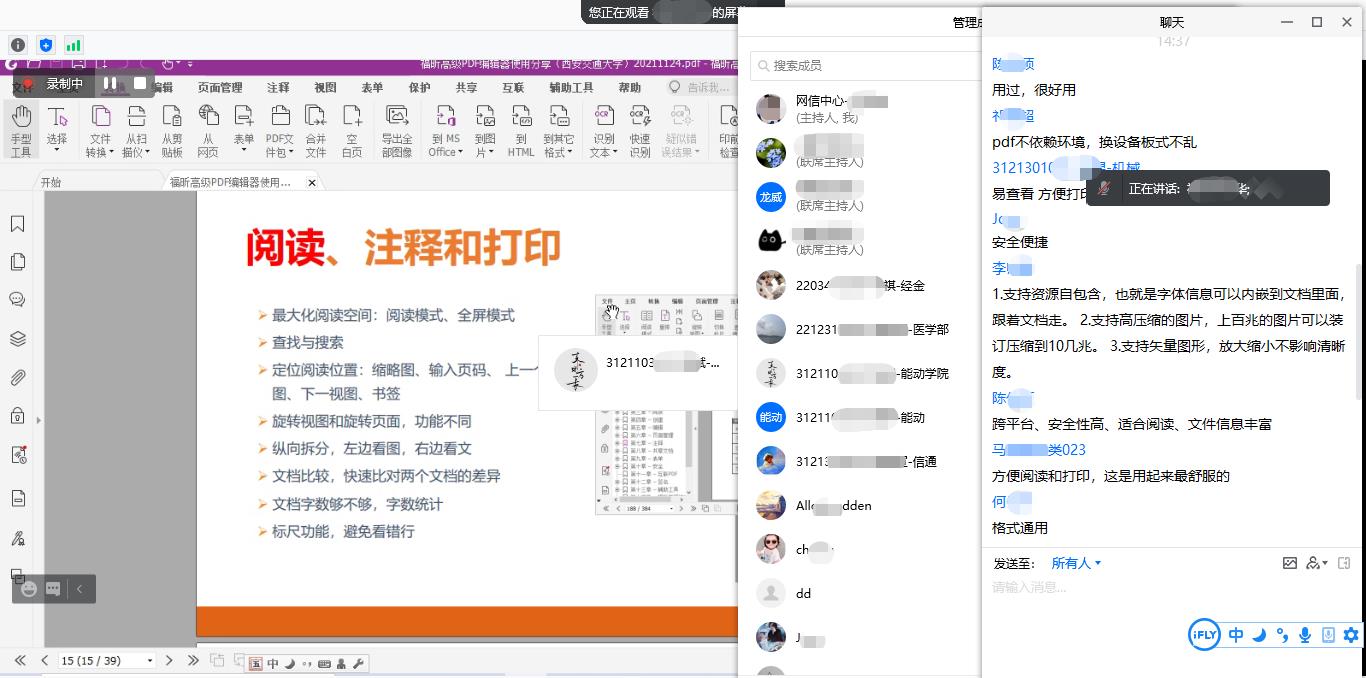Click 导出全部图像 export all images
This screenshot has height=678, width=1366.
coord(397,130)
